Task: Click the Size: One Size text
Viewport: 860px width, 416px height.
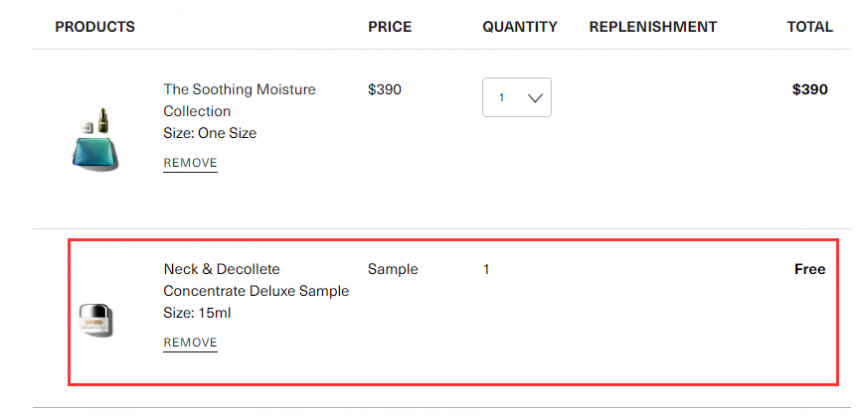Action: [x=210, y=133]
